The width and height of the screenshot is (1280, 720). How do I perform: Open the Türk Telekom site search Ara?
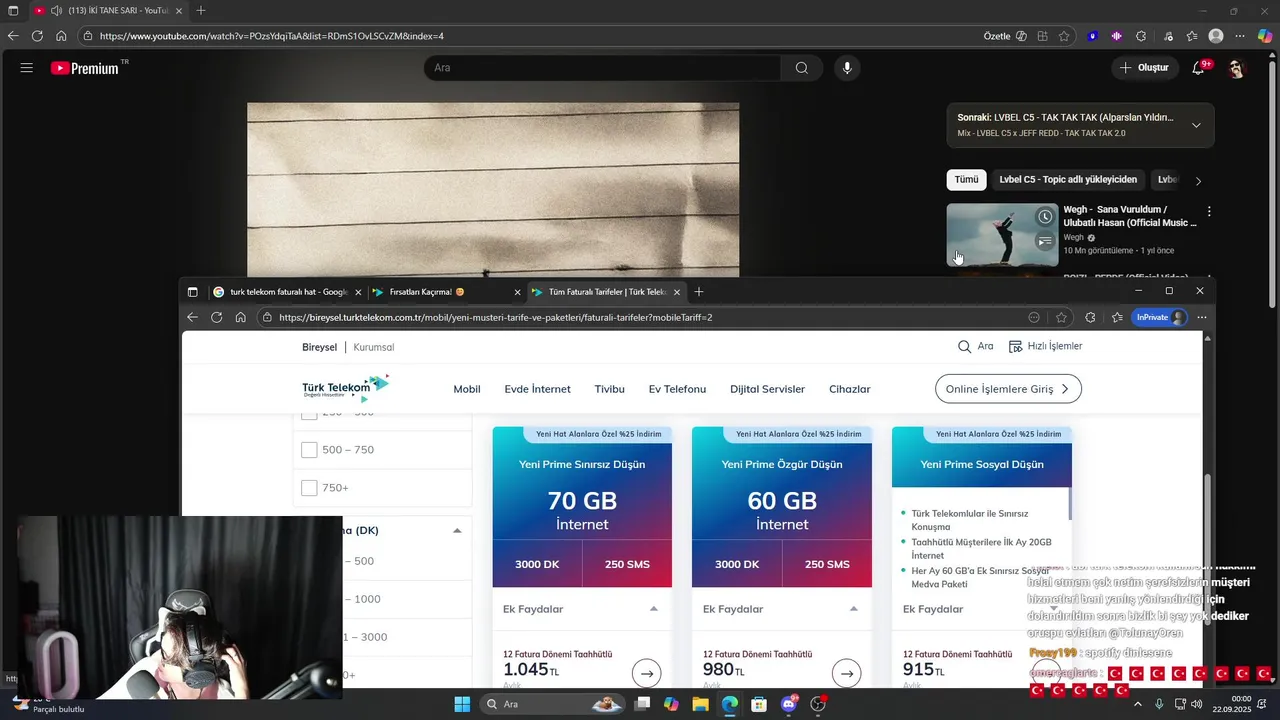pyautogui.click(x=975, y=346)
